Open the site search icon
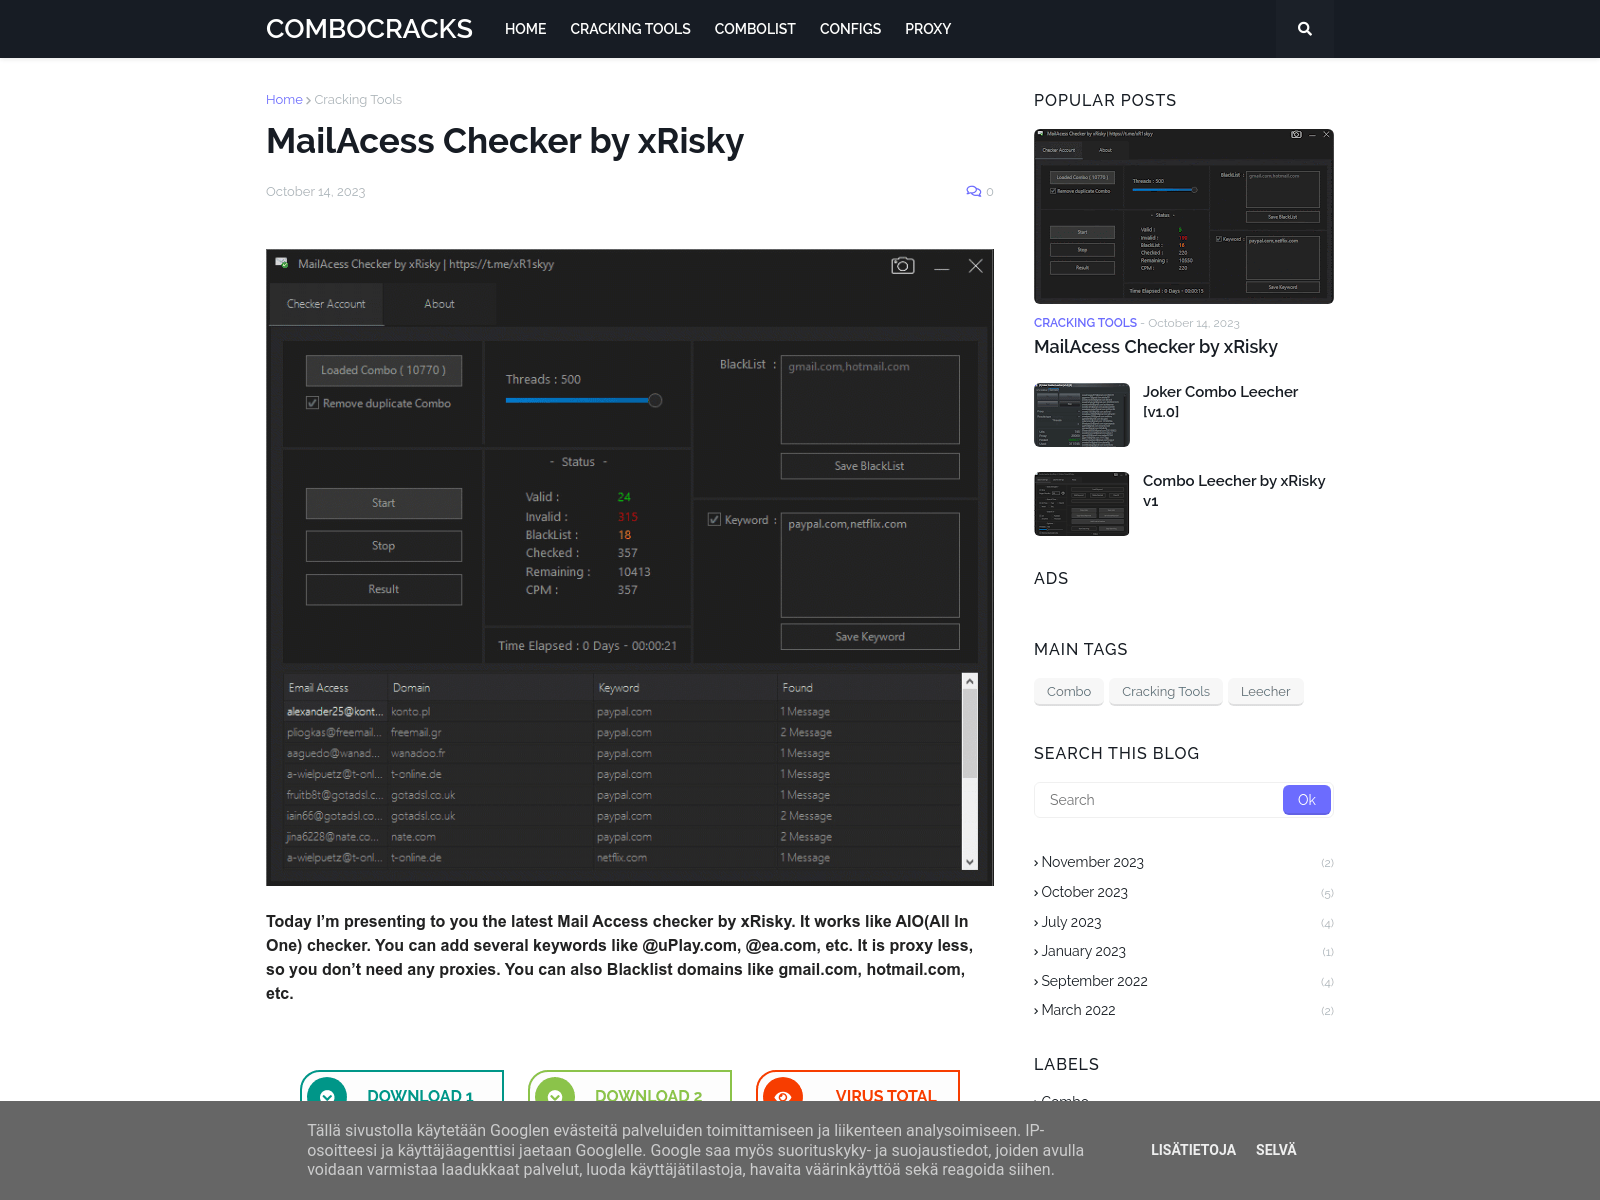The image size is (1600, 1200). pos(1304,29)
